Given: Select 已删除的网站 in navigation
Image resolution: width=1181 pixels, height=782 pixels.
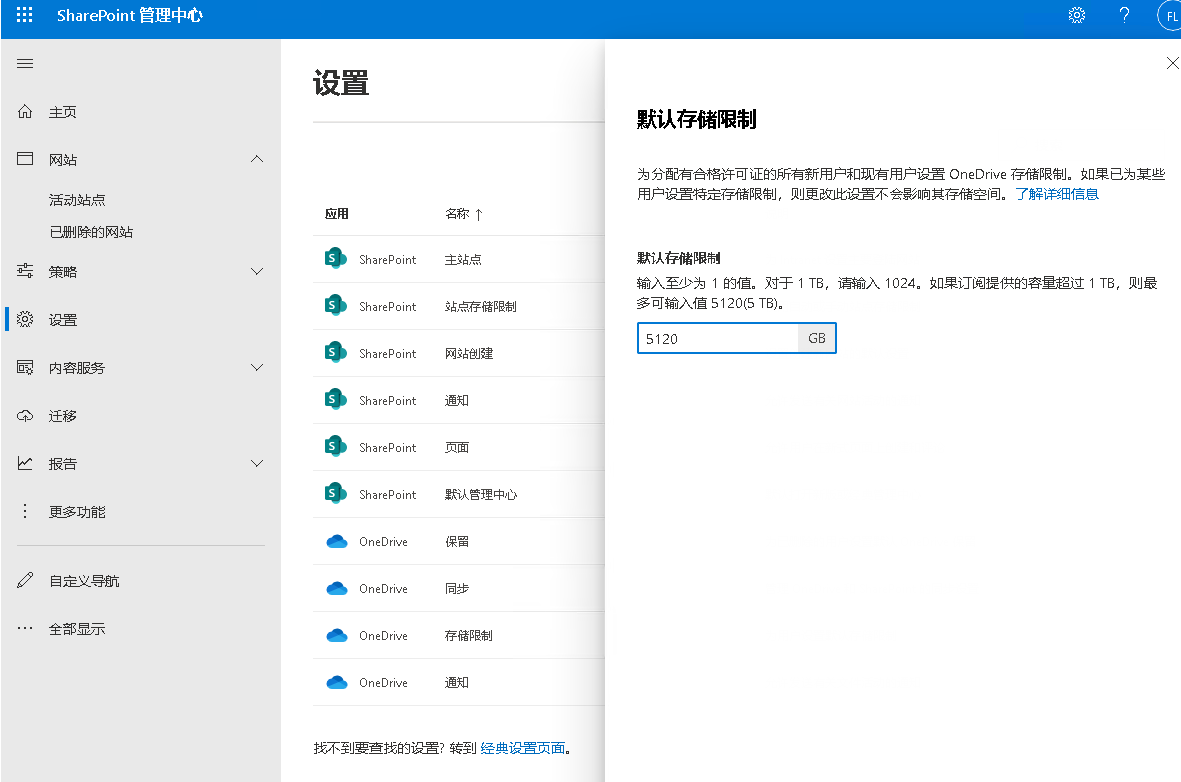Looking at the screenshot, I should click(x=91, y=232).
